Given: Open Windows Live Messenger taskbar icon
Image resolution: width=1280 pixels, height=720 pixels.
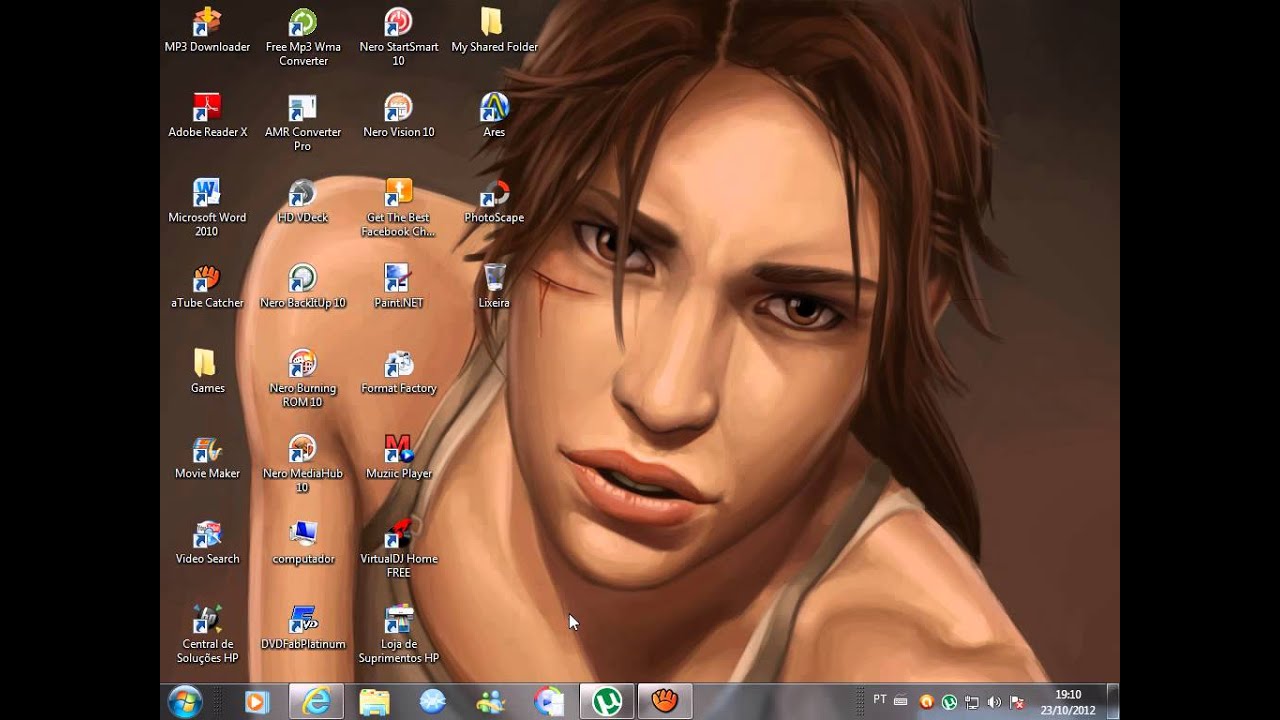Looking at the screenshot, I should coord(491,702).
